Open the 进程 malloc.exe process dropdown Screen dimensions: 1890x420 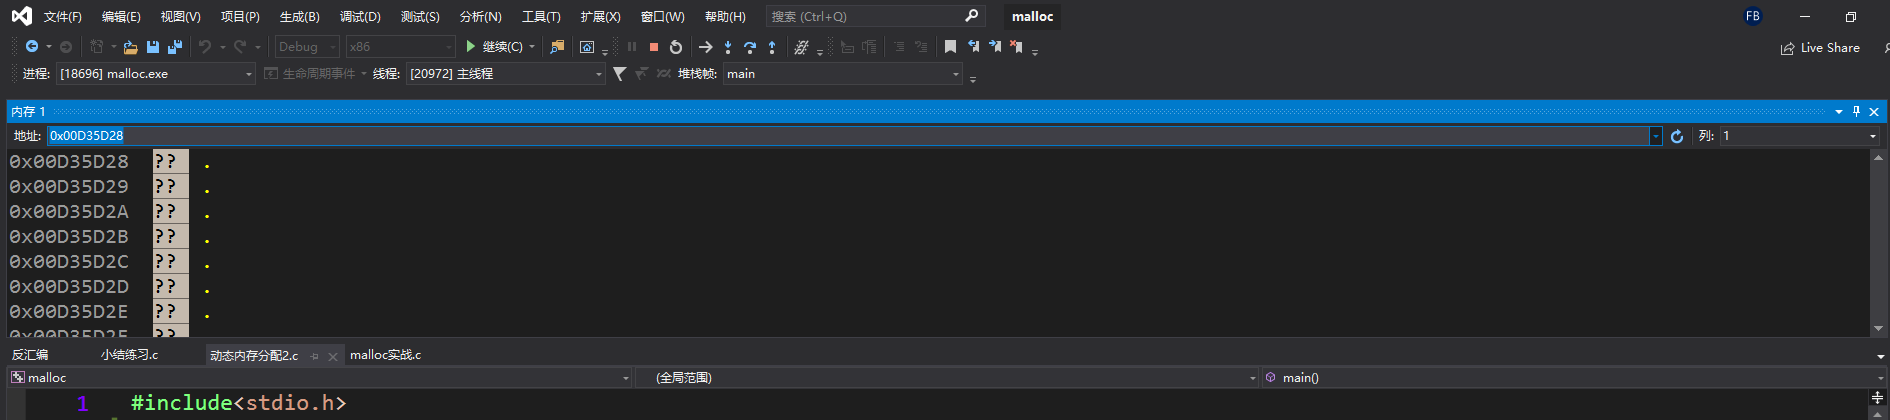(156, 74)
